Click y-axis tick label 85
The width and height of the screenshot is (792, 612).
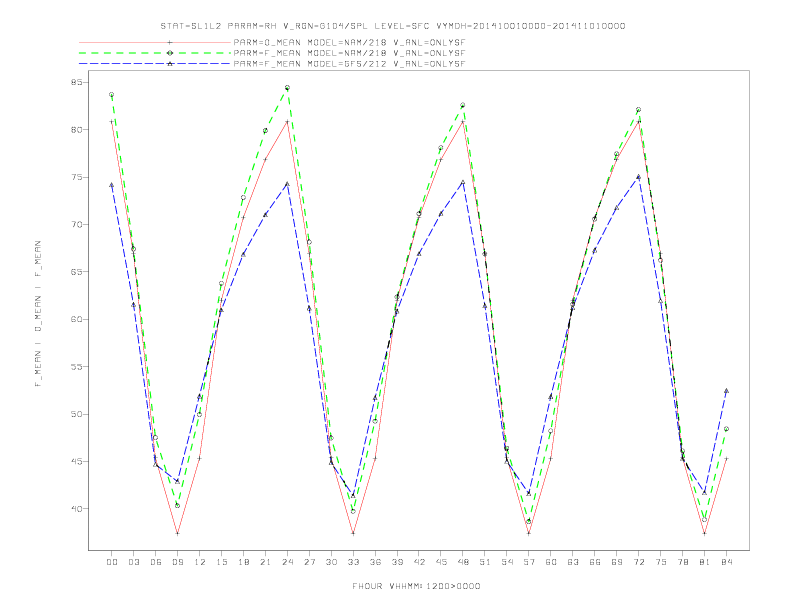click(x=76, y=82)
